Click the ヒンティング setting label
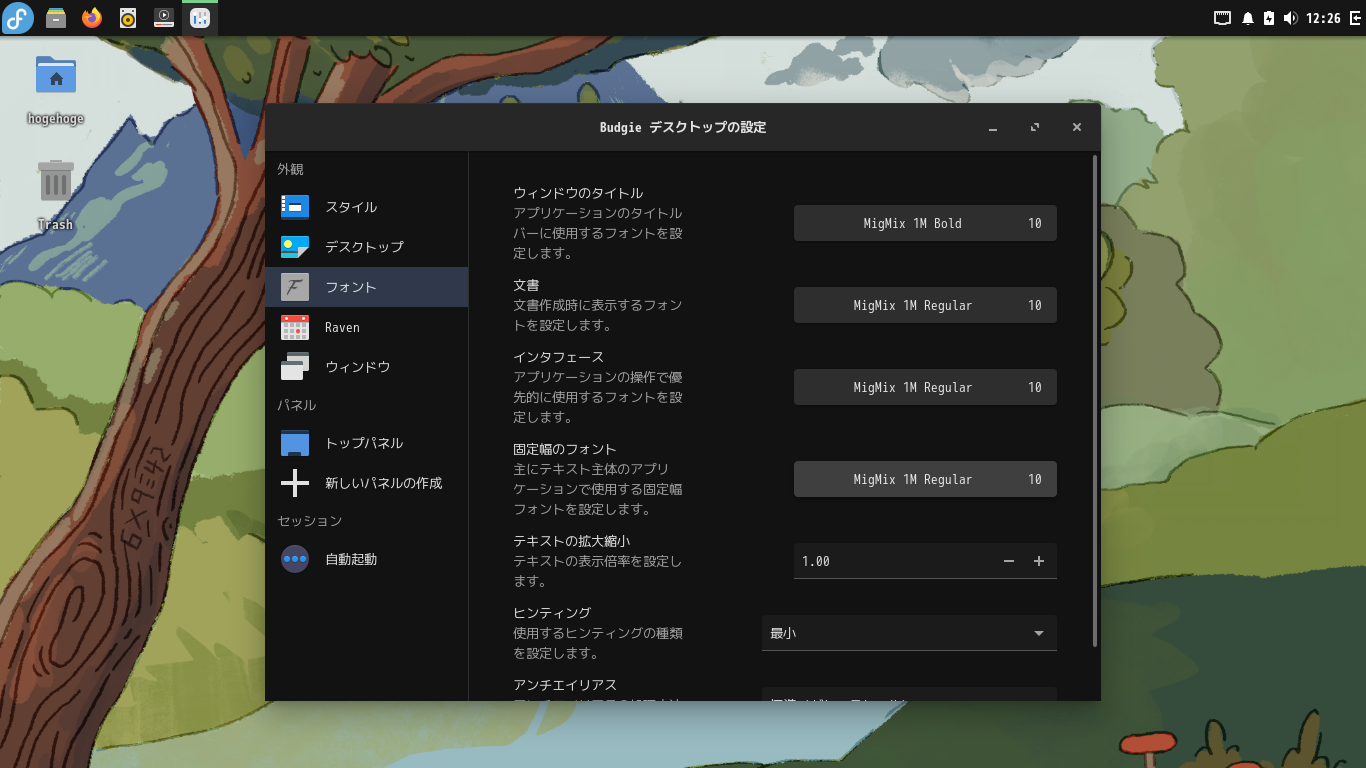This screenshot has height=768, width=1366. tap(552, 613)
